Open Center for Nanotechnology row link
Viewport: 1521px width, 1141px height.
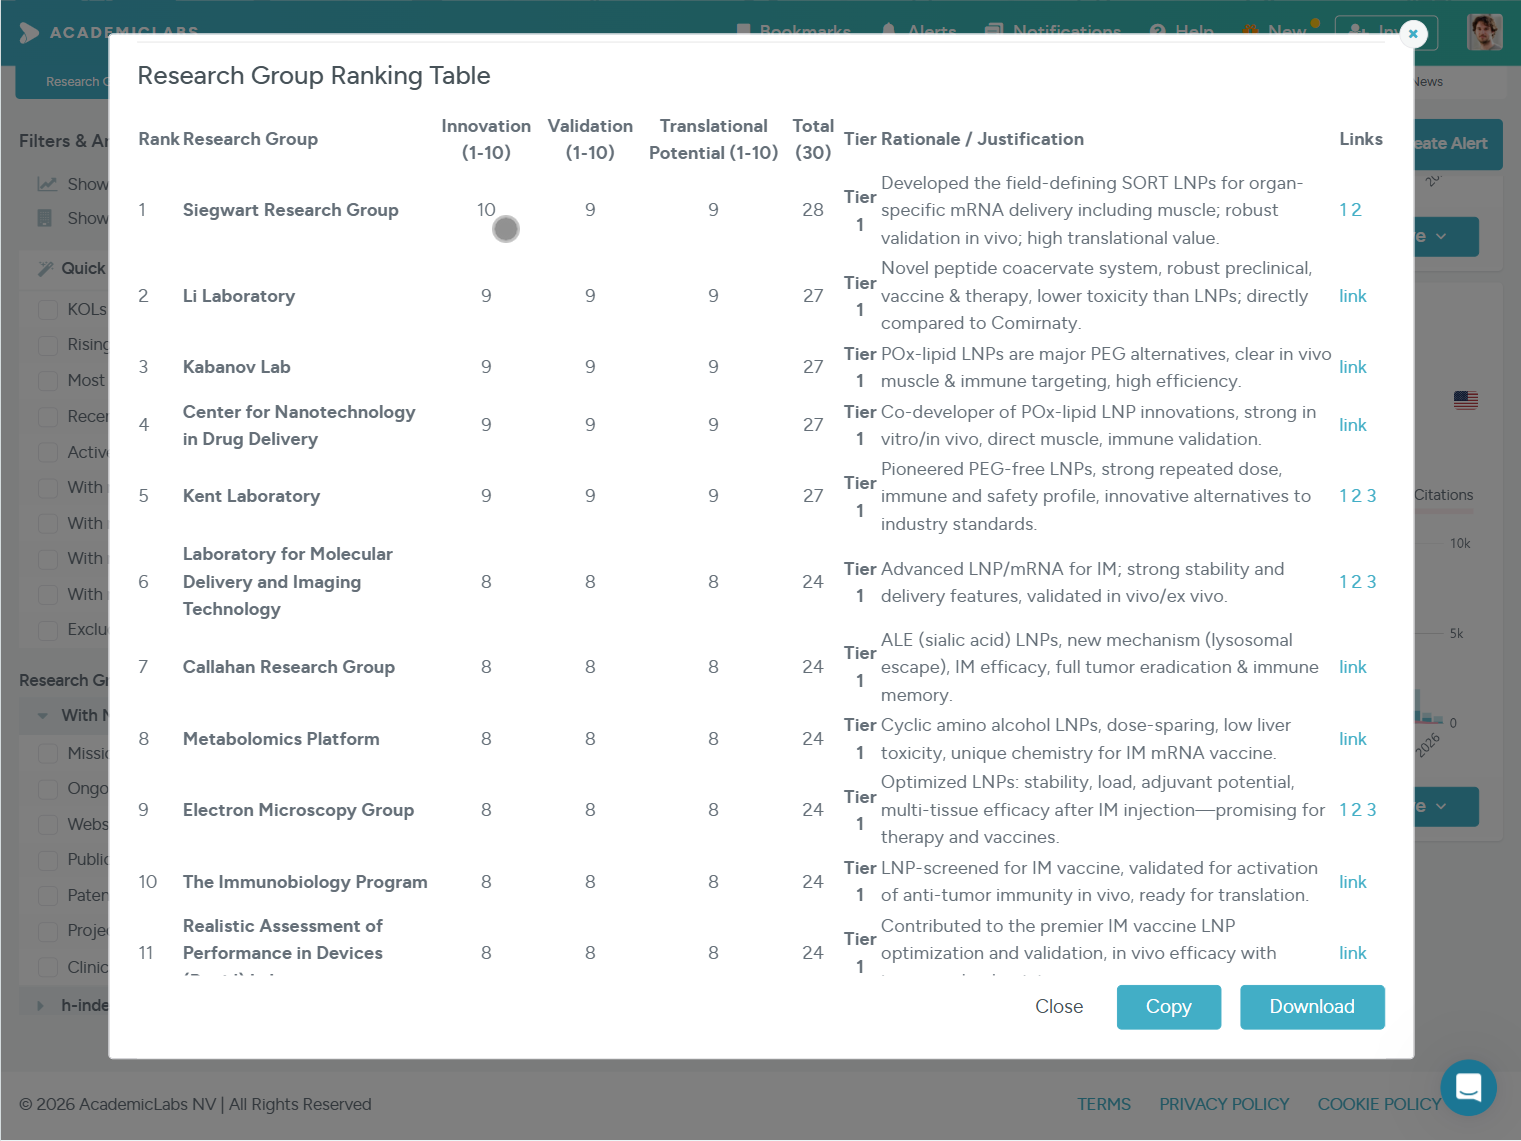1353,425
